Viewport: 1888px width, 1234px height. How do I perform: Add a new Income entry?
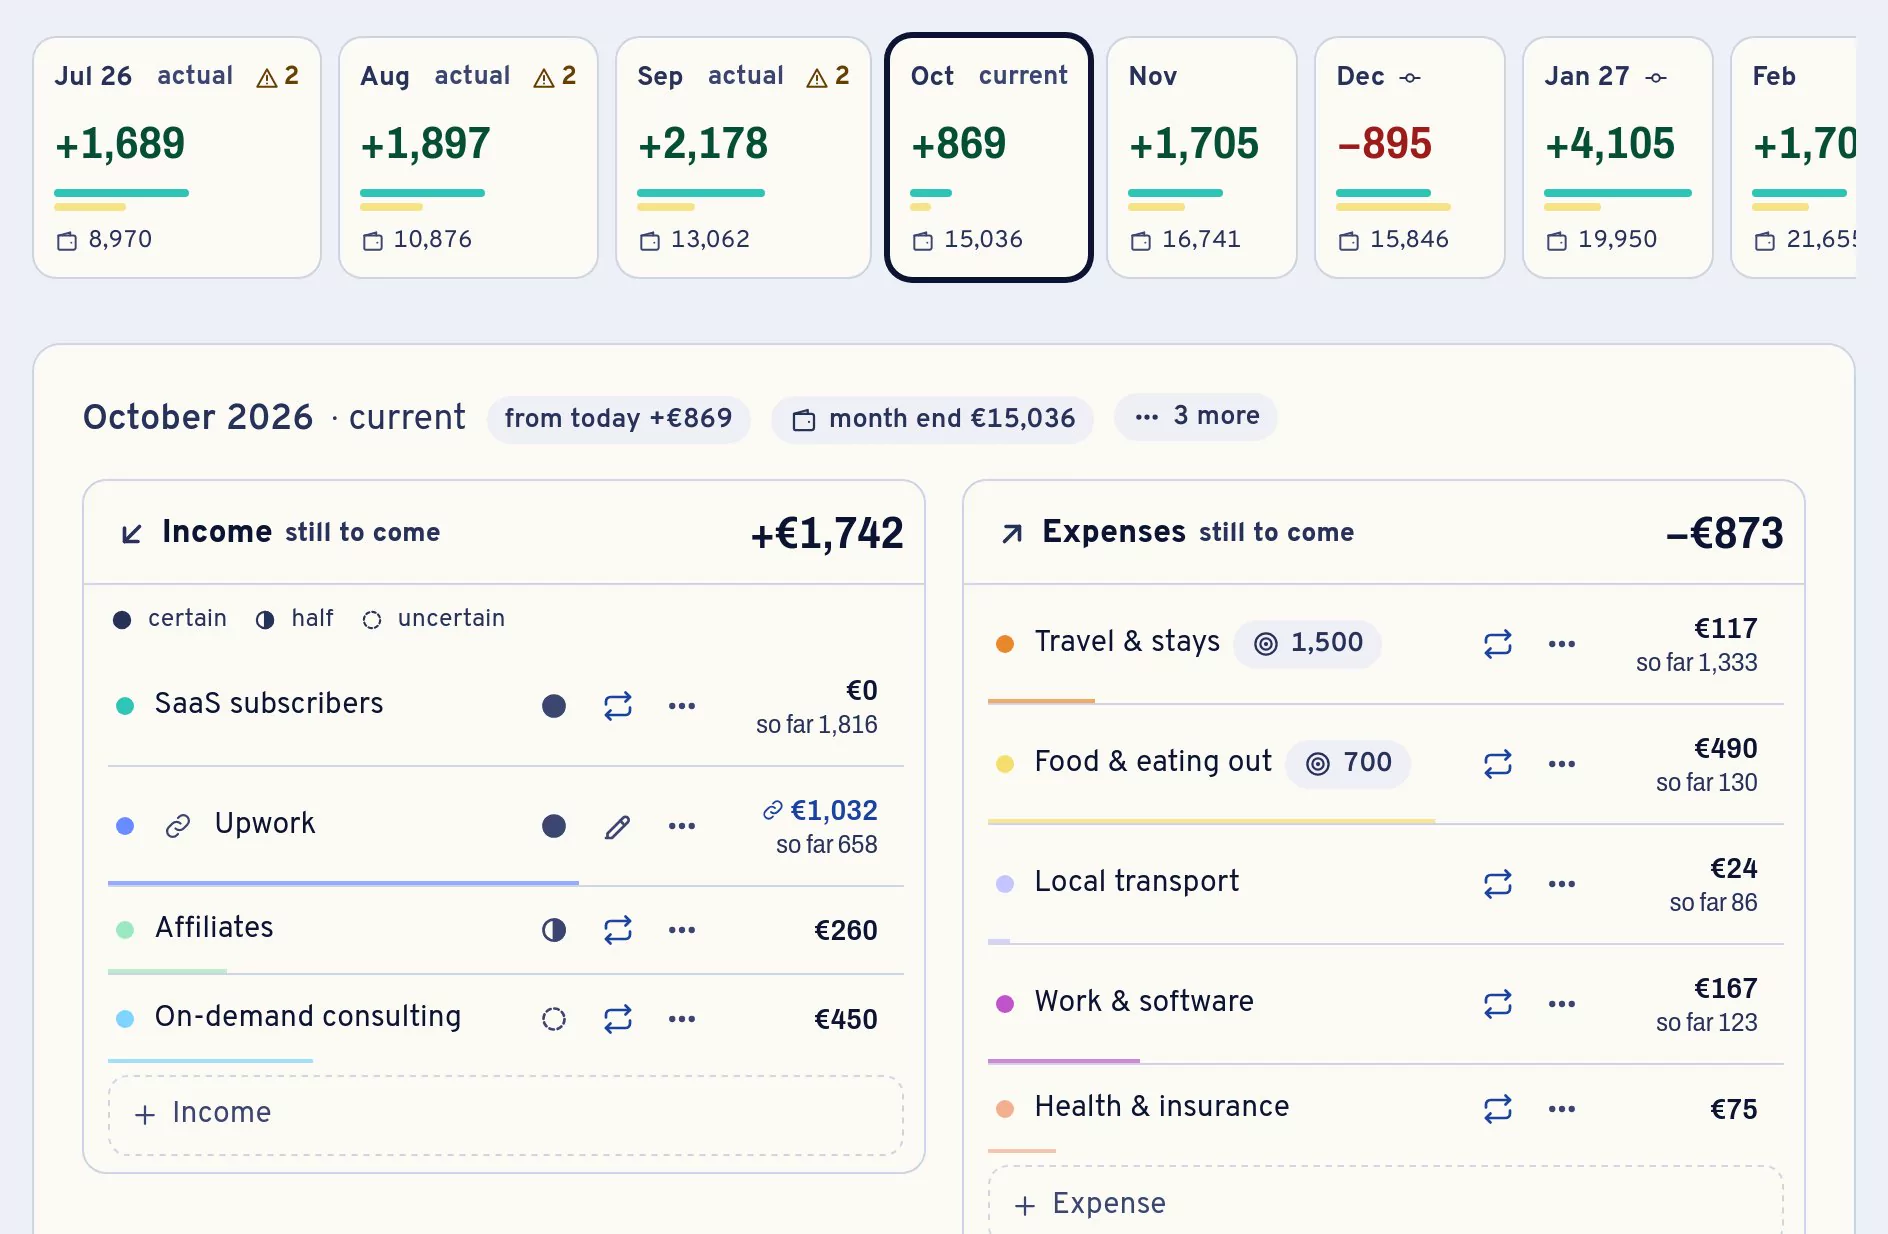tap(506, 1115)
